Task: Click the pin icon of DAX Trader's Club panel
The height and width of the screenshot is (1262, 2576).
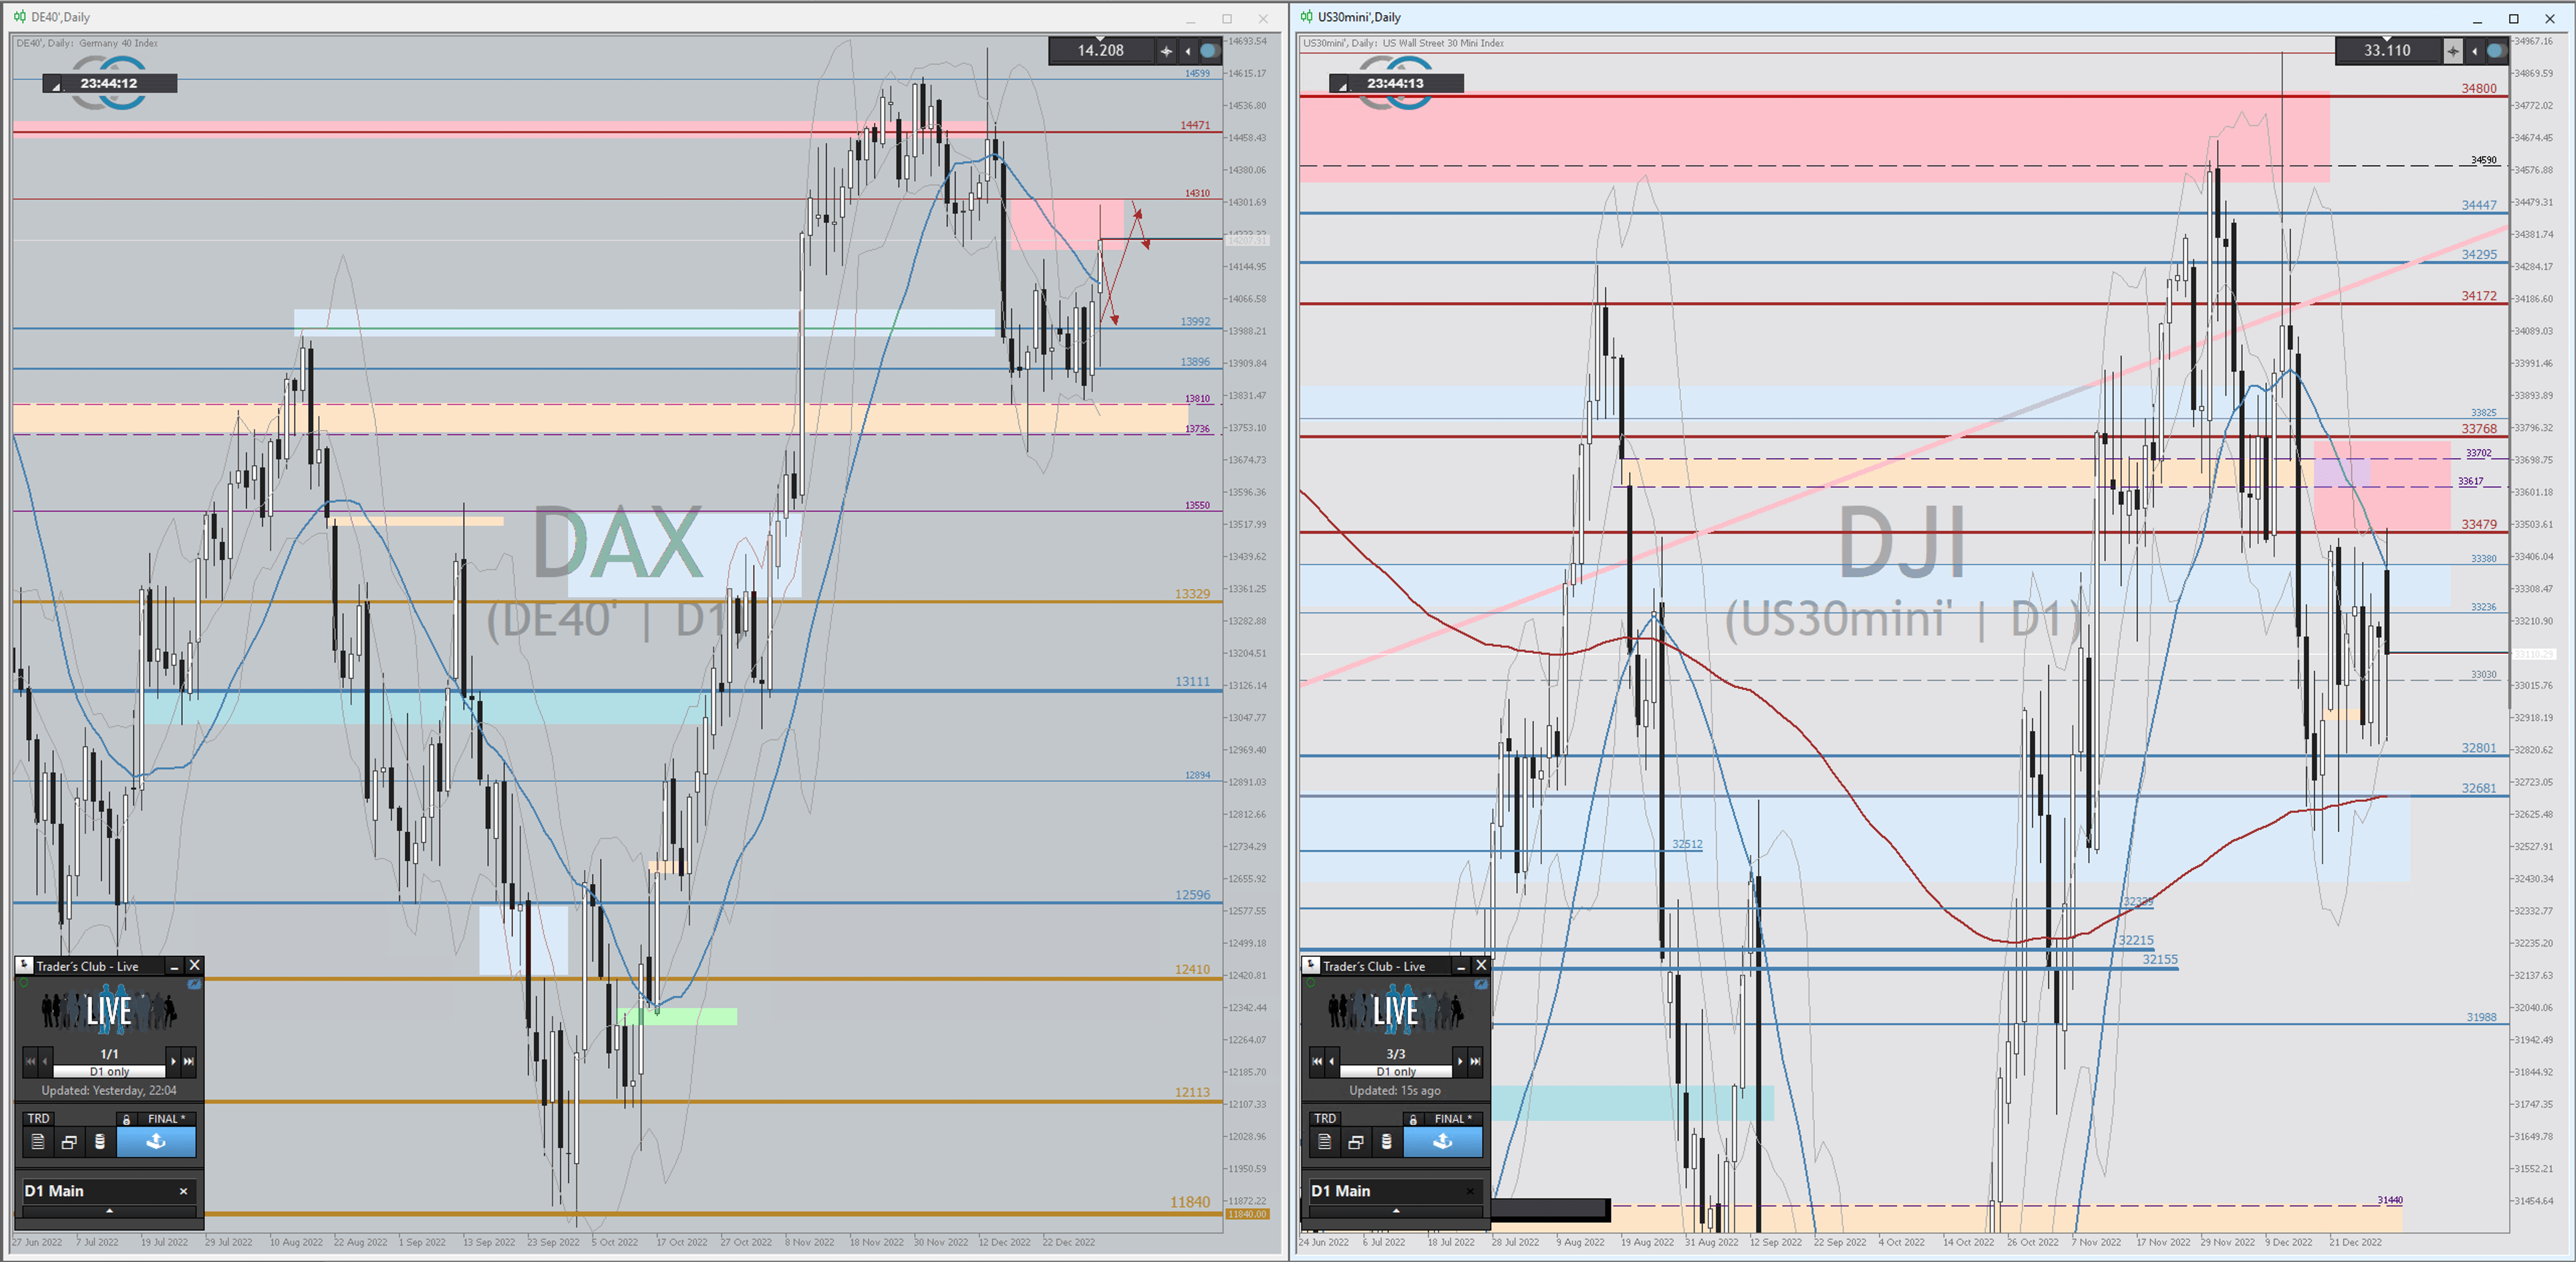Action: pyautogui.click(x=24, y=965)
